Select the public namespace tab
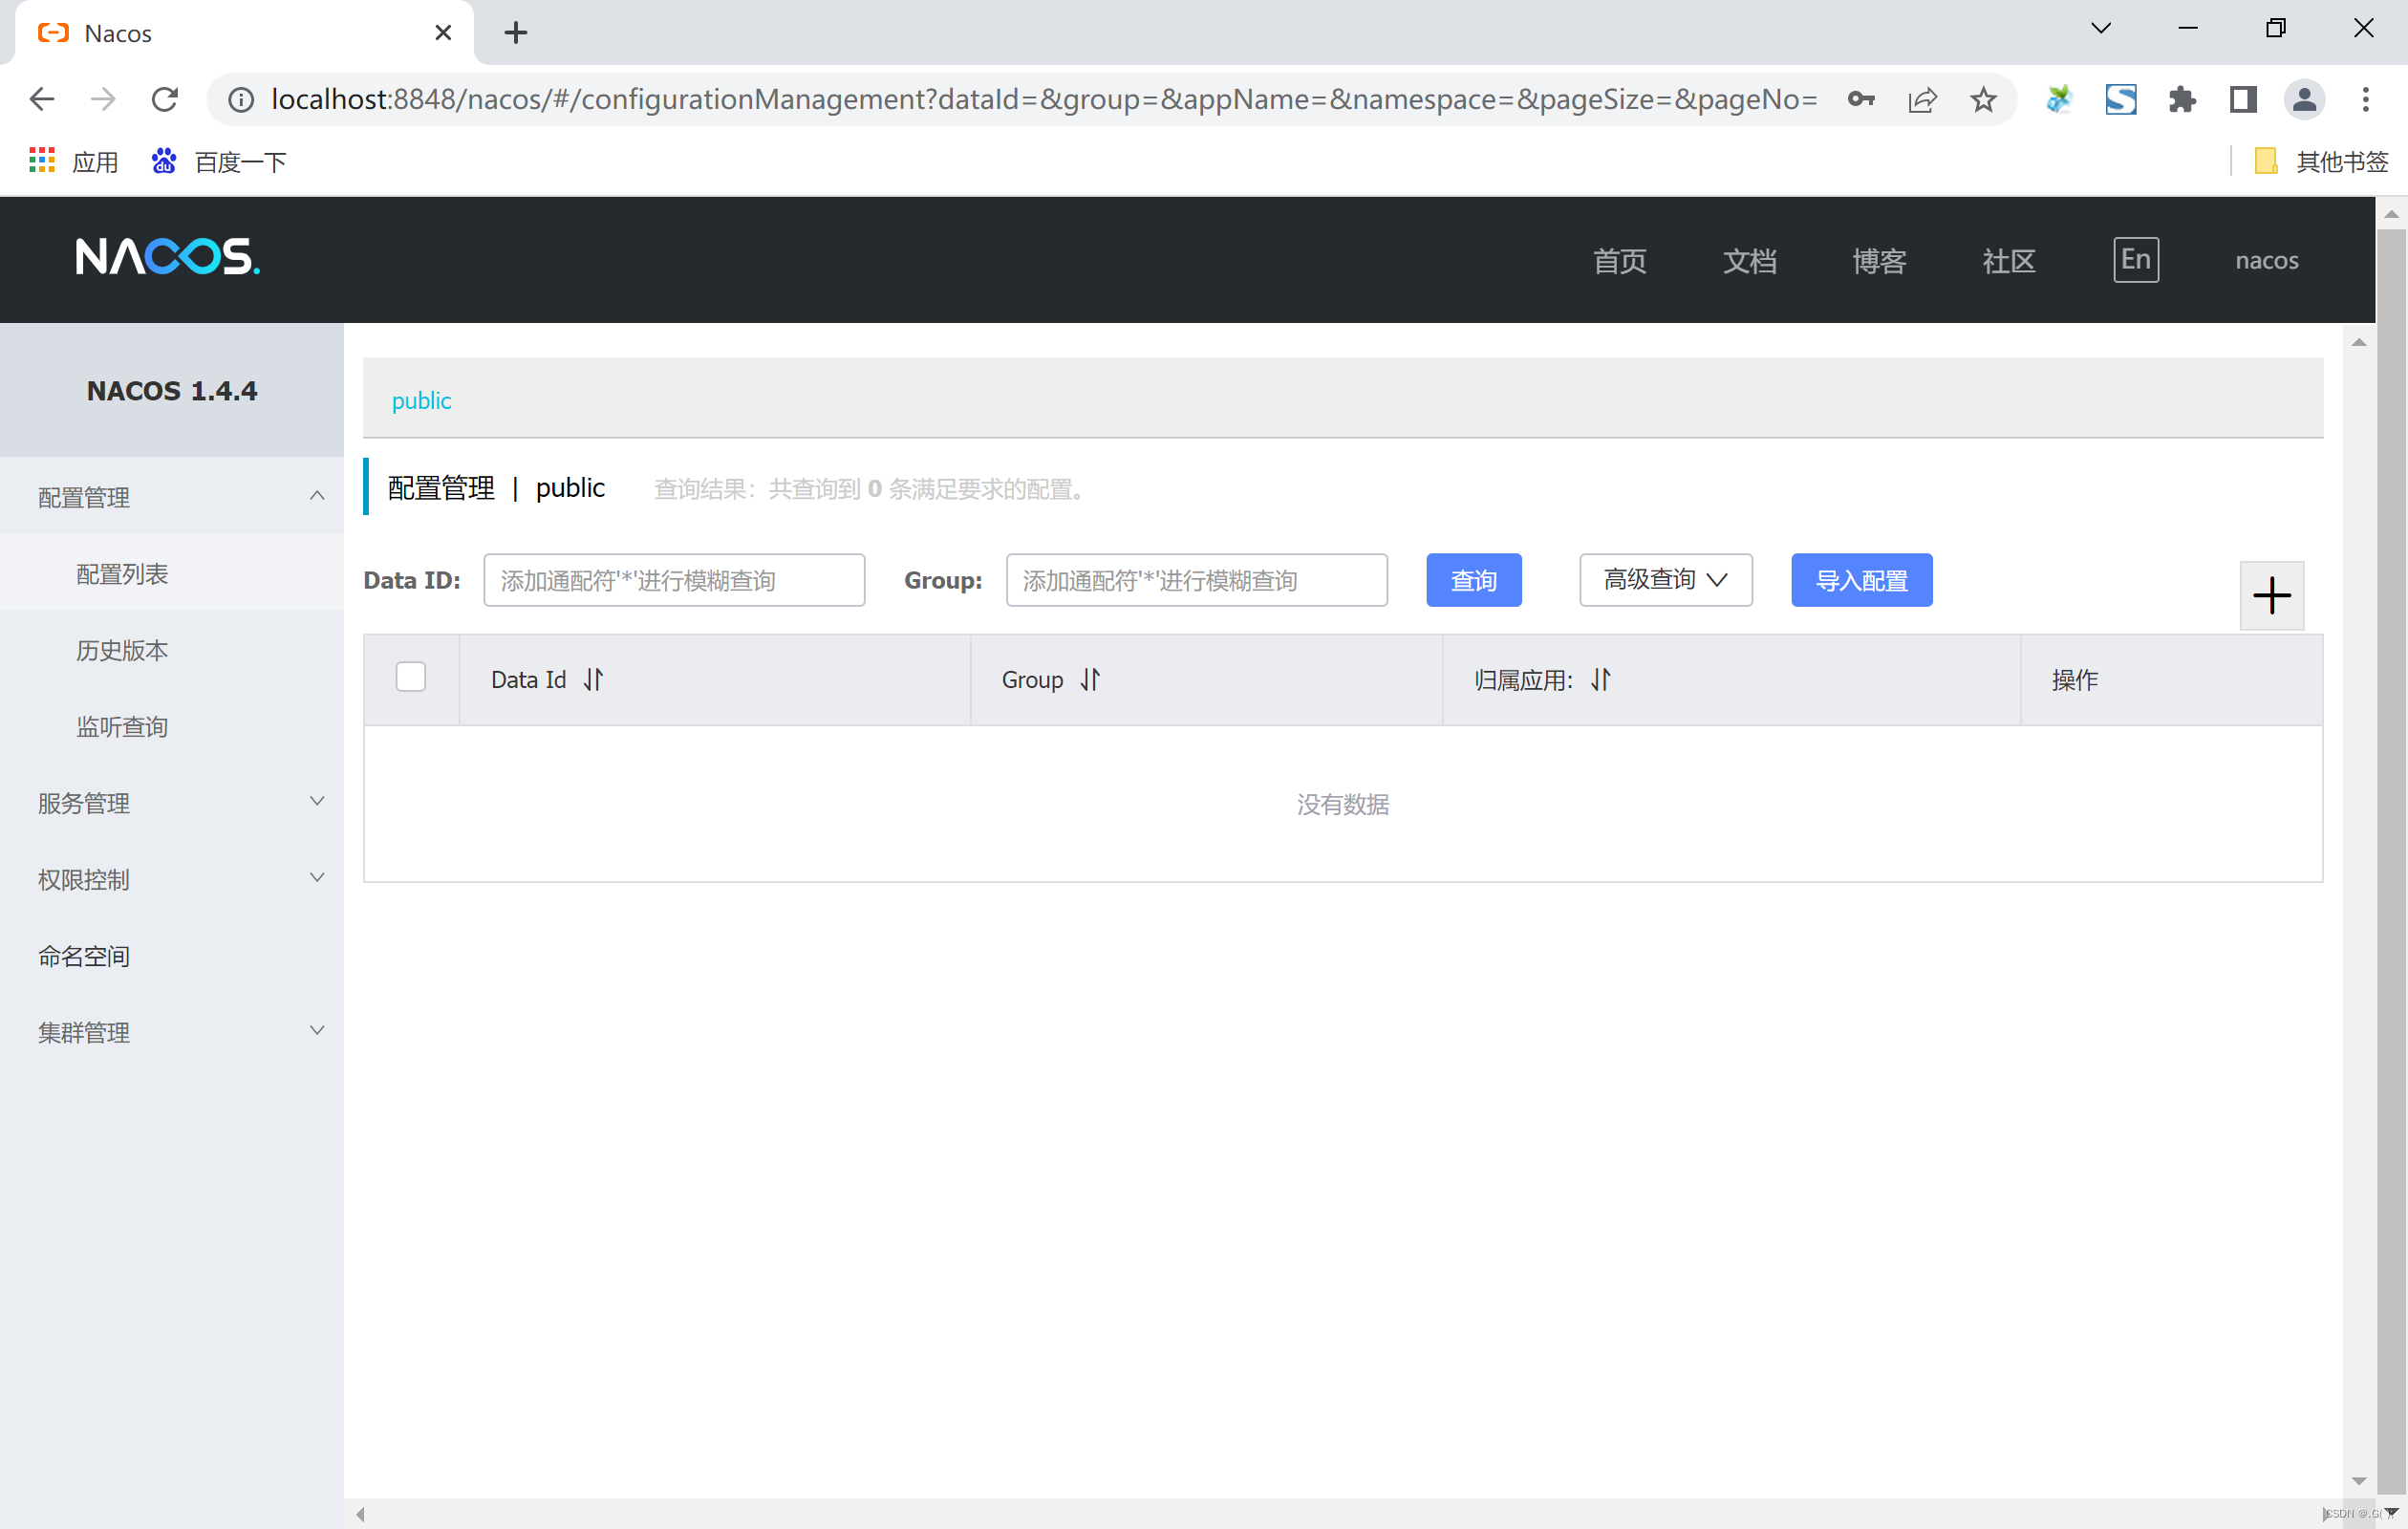This screenshot has height=1529, width=2408. coord(421,401)
